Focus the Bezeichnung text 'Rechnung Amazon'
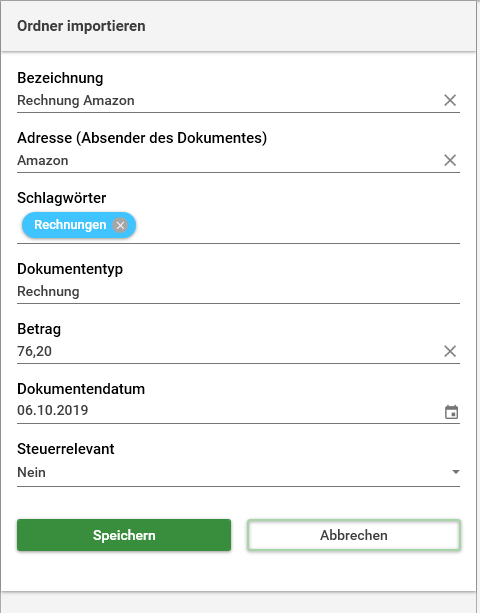Image resolution: width=480 pixels, height=613 pixels. pos(76,100)
